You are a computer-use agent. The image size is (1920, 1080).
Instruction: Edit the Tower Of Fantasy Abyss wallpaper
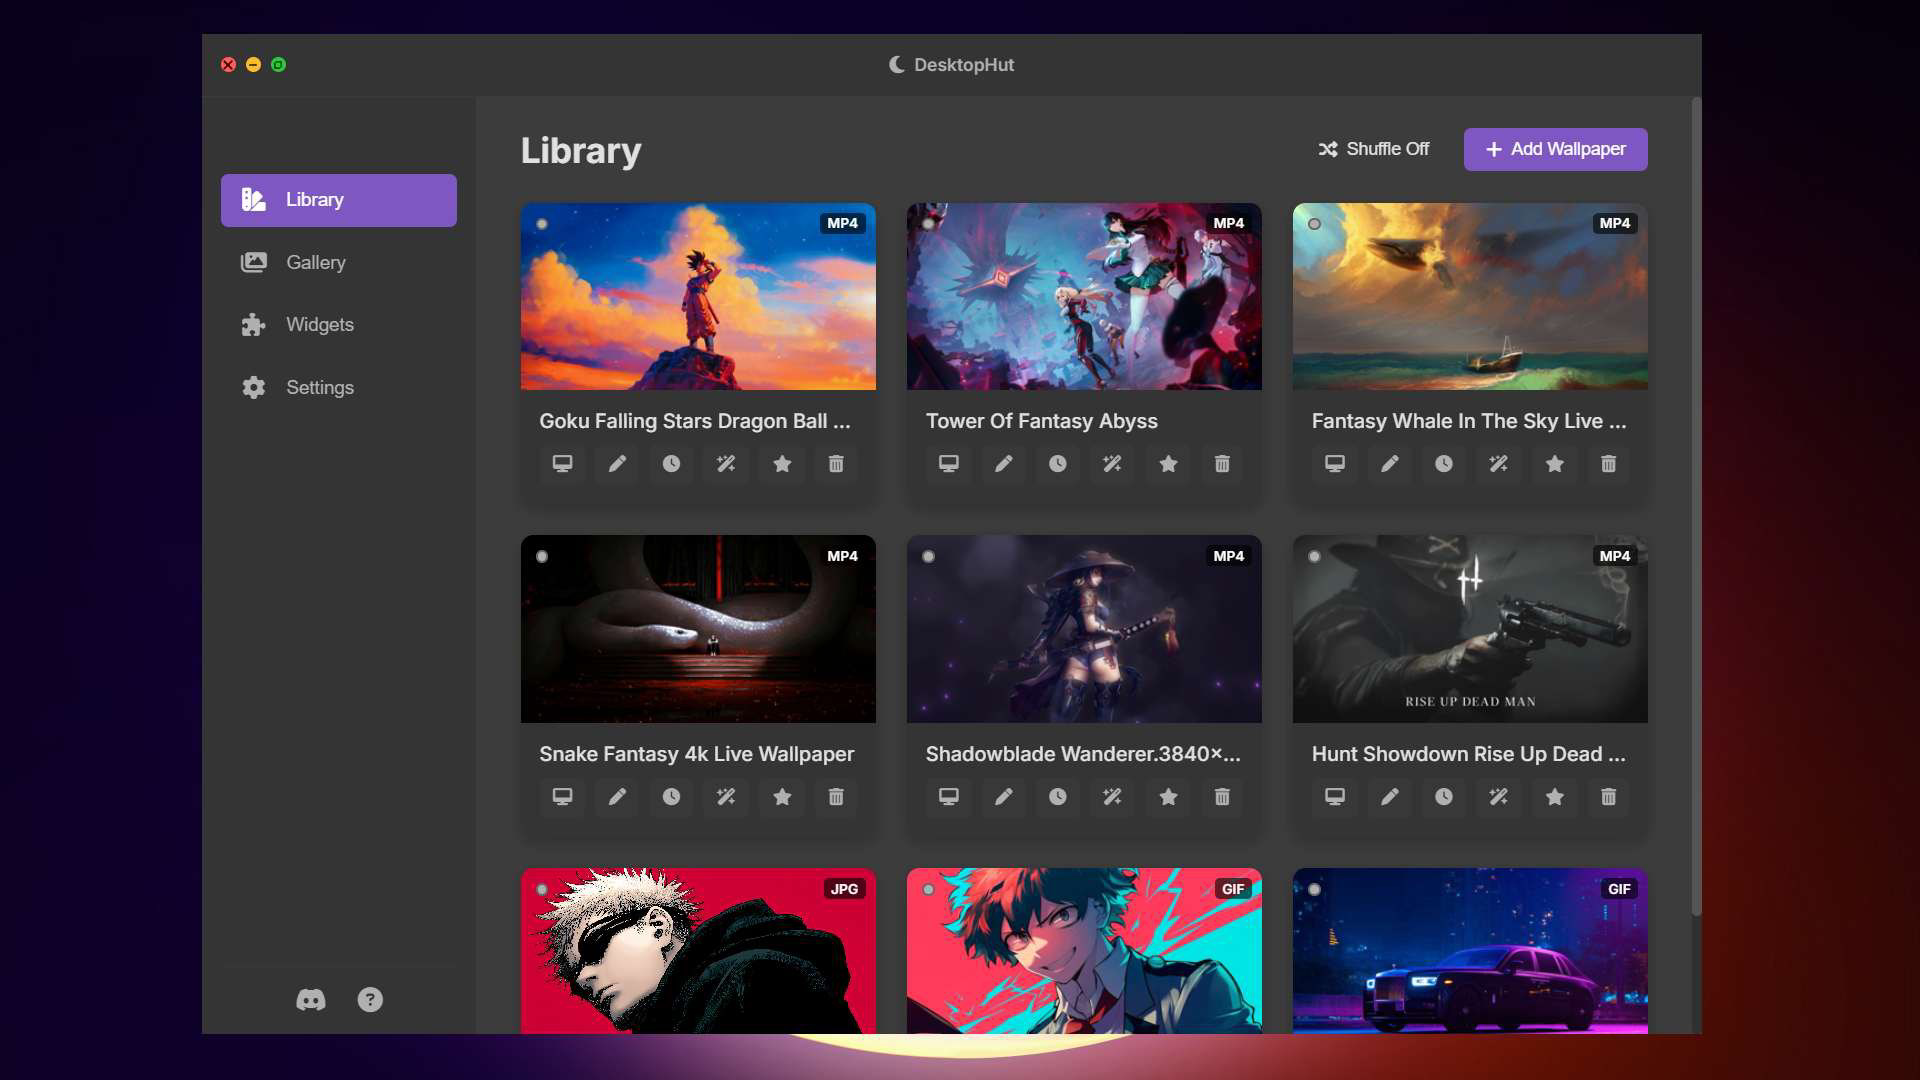coord(1003,464)
